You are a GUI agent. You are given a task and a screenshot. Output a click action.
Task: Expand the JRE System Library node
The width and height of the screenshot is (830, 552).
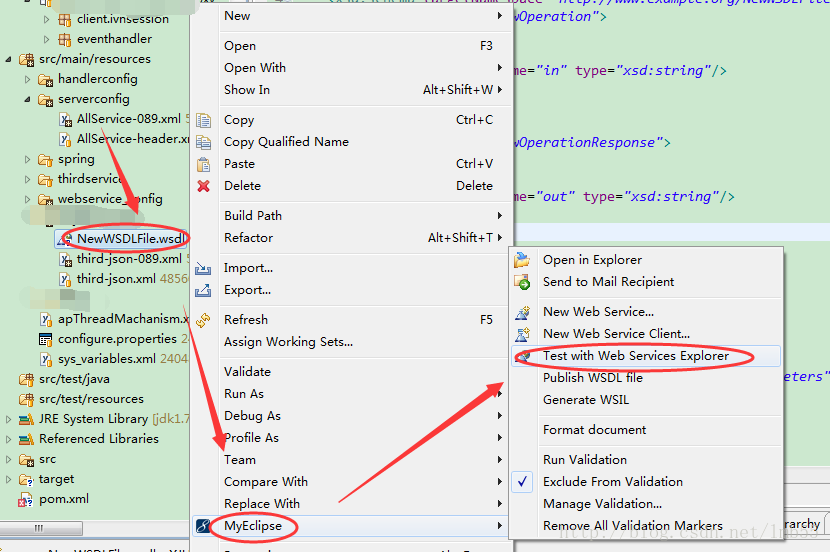tap(8, 419)
